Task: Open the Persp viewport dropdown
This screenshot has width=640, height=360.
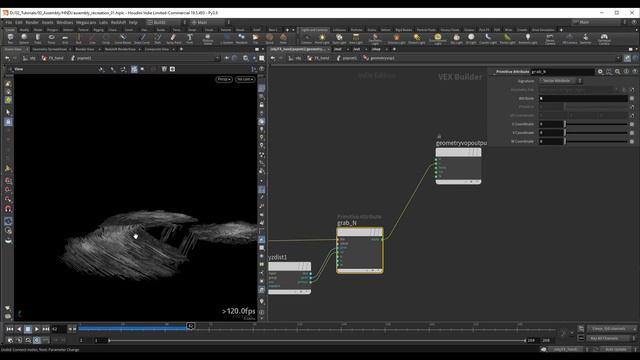Action: click(x=224, y=79)
